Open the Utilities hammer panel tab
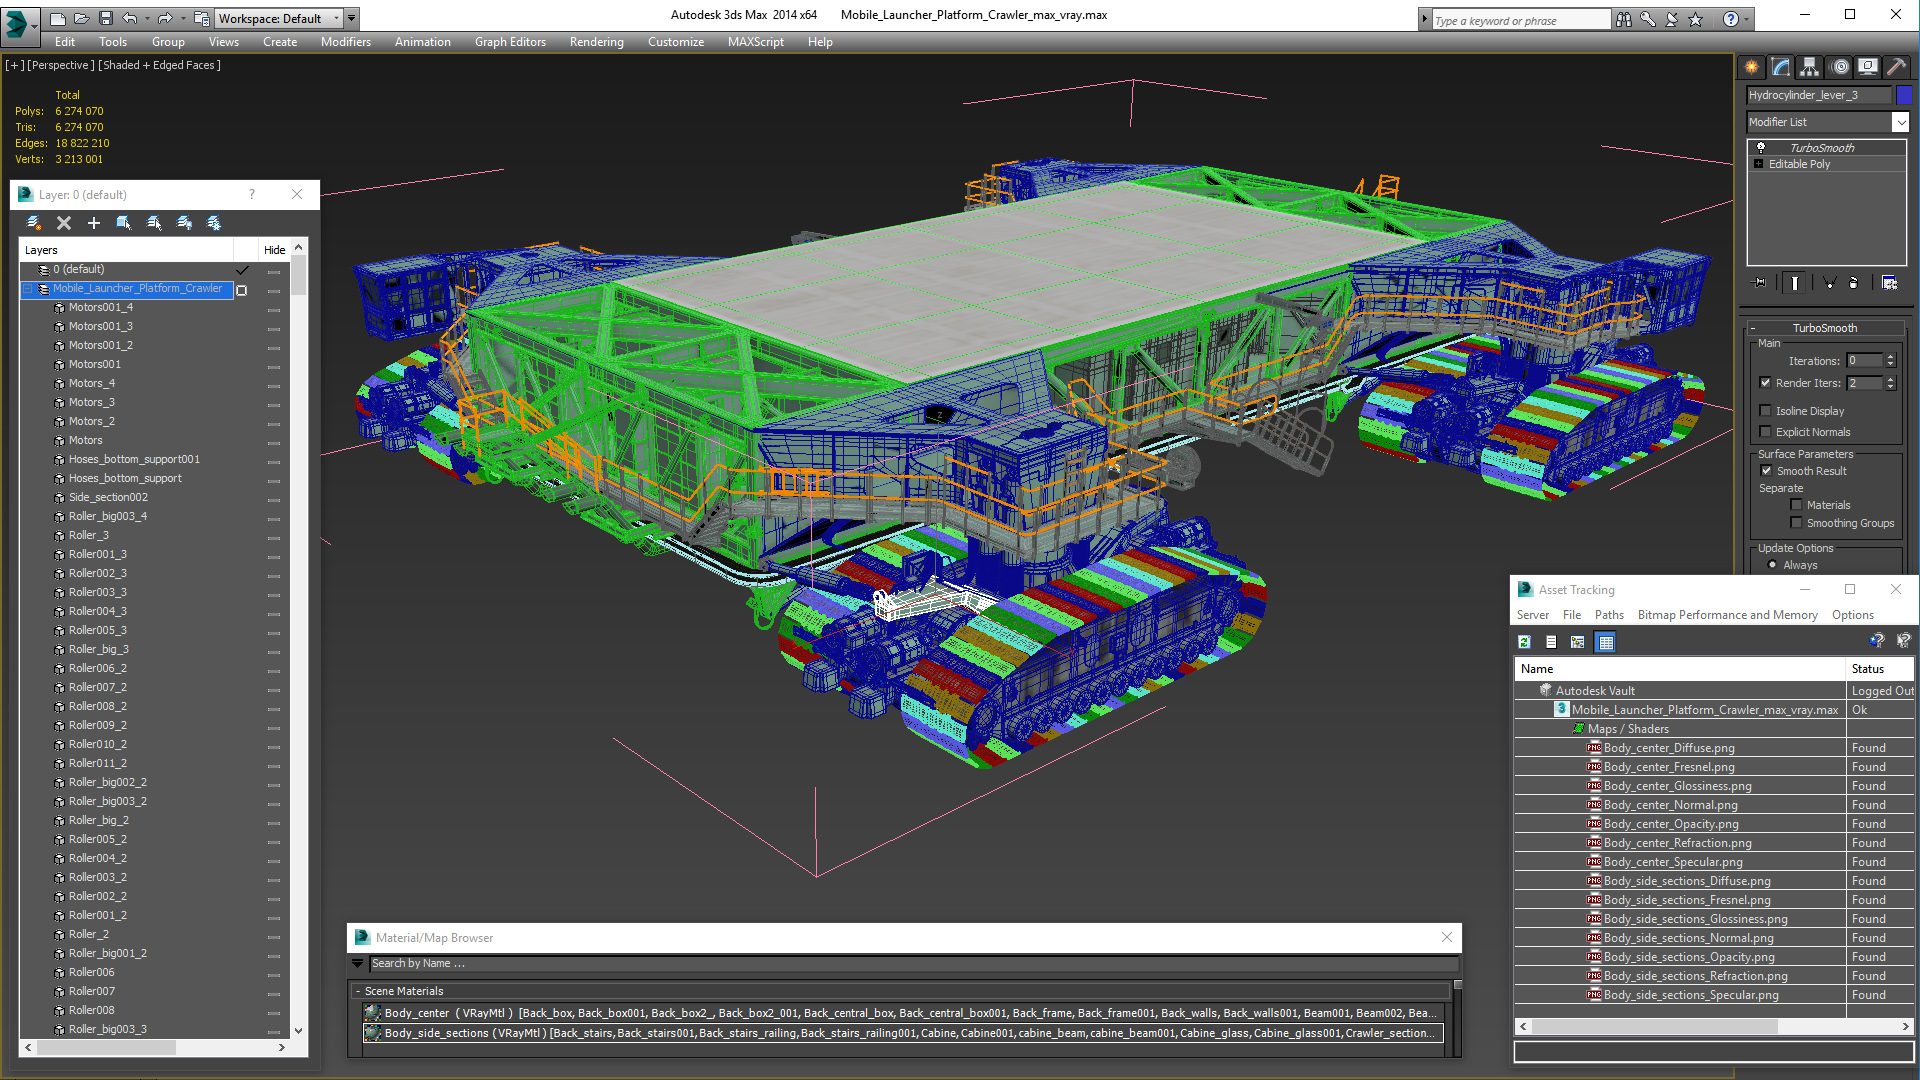Viewport: 1920px width, 1080px height. pos(1896,67)
